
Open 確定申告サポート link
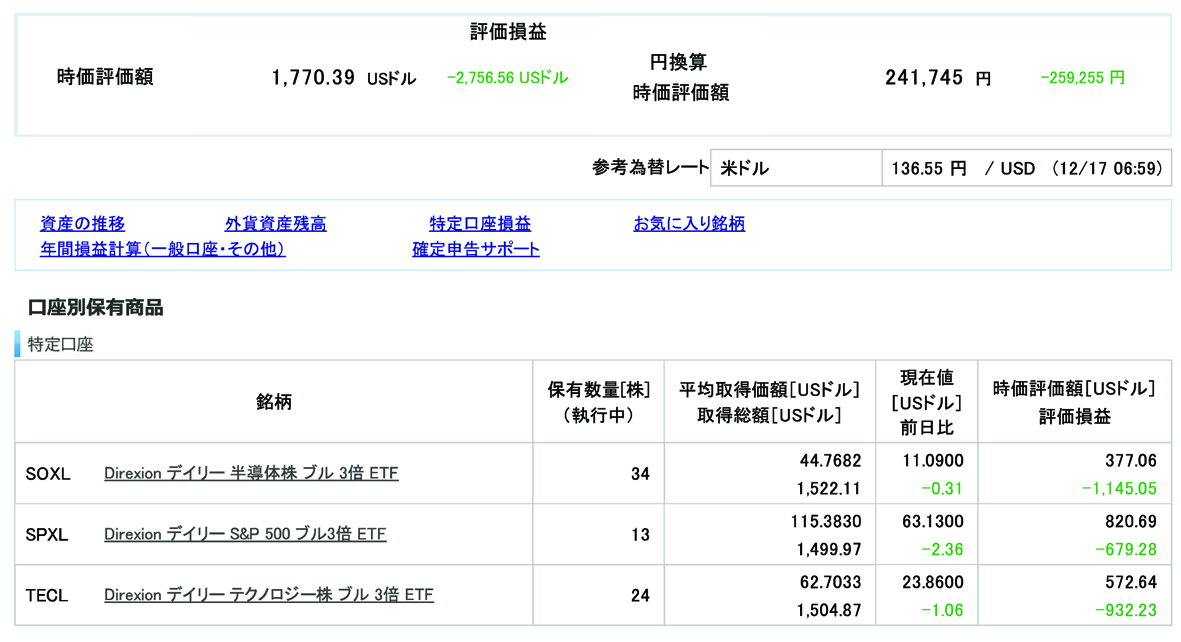coord(476,249)
